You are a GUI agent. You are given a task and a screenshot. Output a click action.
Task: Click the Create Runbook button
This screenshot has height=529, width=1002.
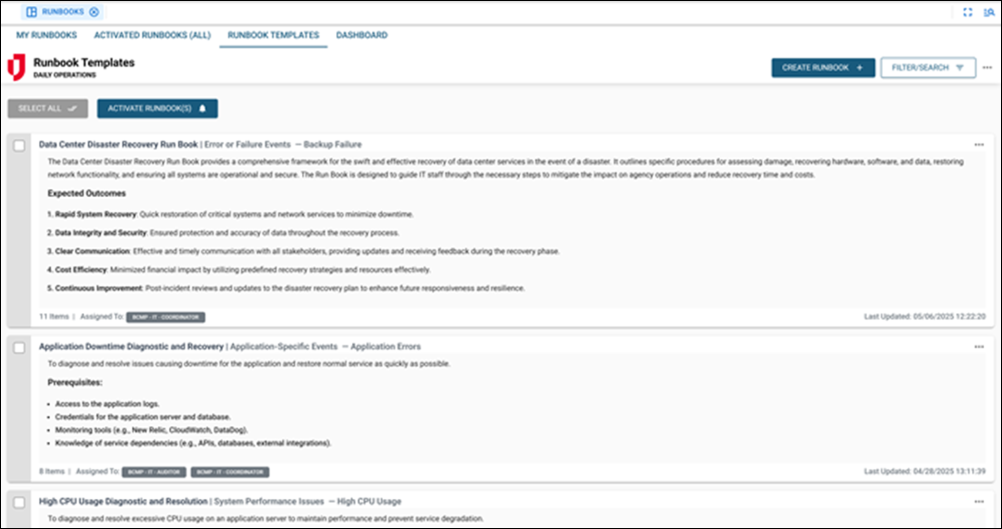[822, 68]
